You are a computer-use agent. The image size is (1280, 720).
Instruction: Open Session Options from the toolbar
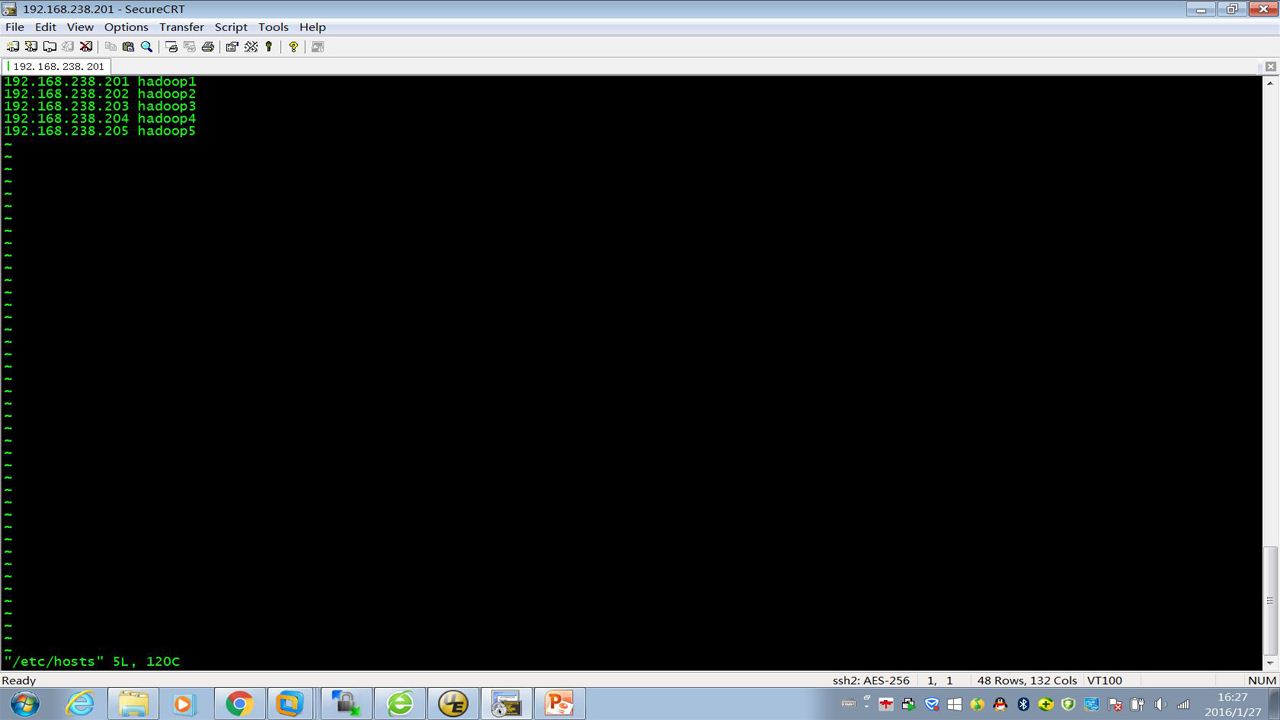pyautogui.click(x=232, y=46)
